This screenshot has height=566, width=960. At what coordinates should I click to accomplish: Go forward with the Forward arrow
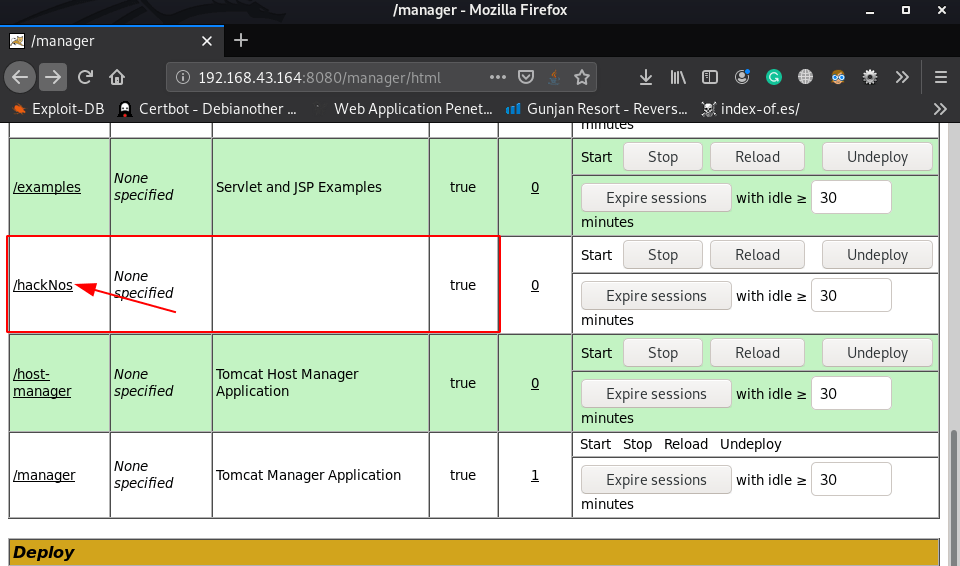(53, 77)
